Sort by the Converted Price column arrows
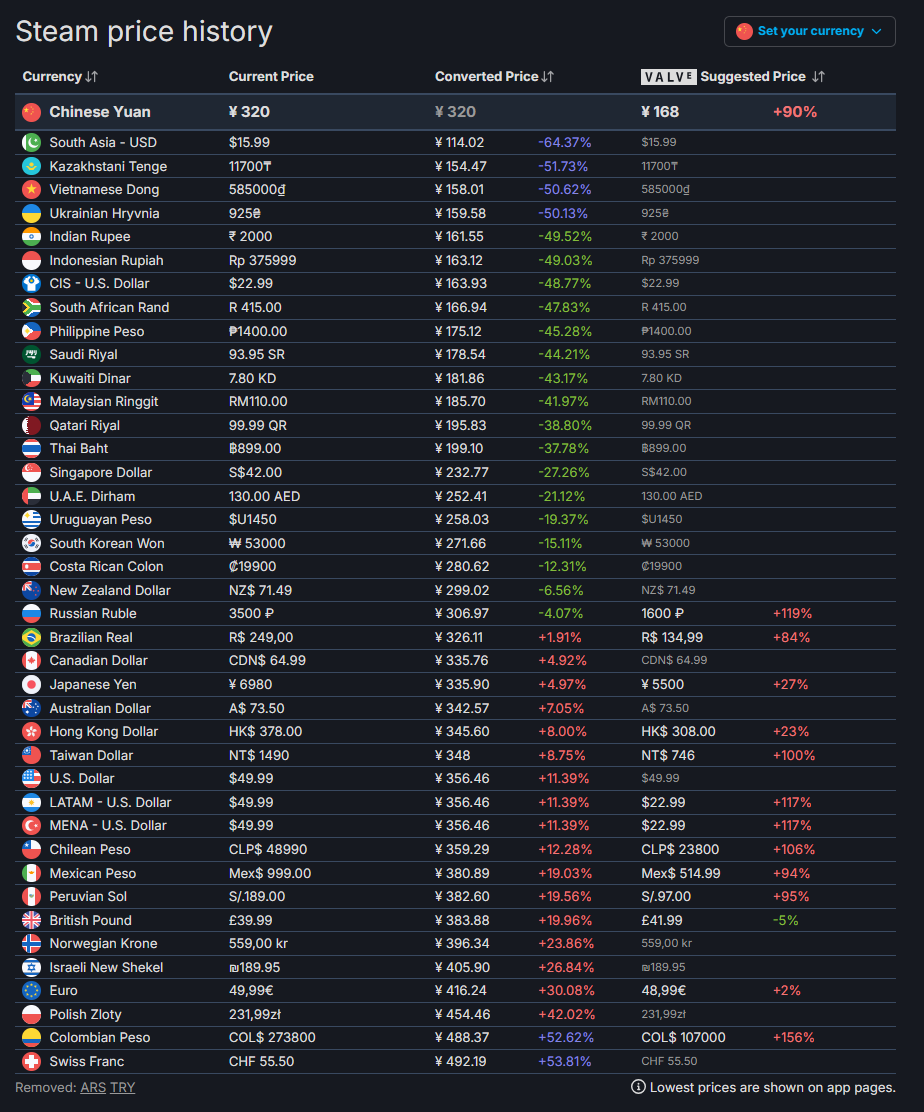 click(547, 77)
